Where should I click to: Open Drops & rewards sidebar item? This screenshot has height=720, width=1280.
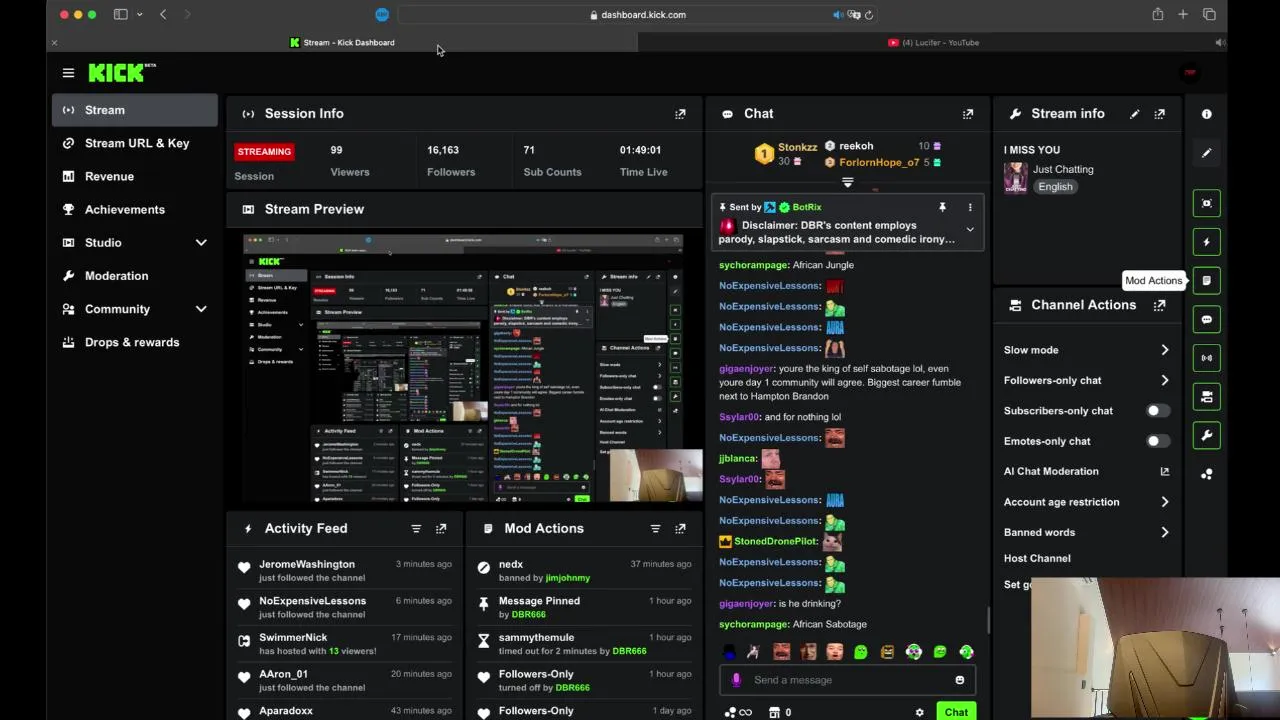[135, 342]
